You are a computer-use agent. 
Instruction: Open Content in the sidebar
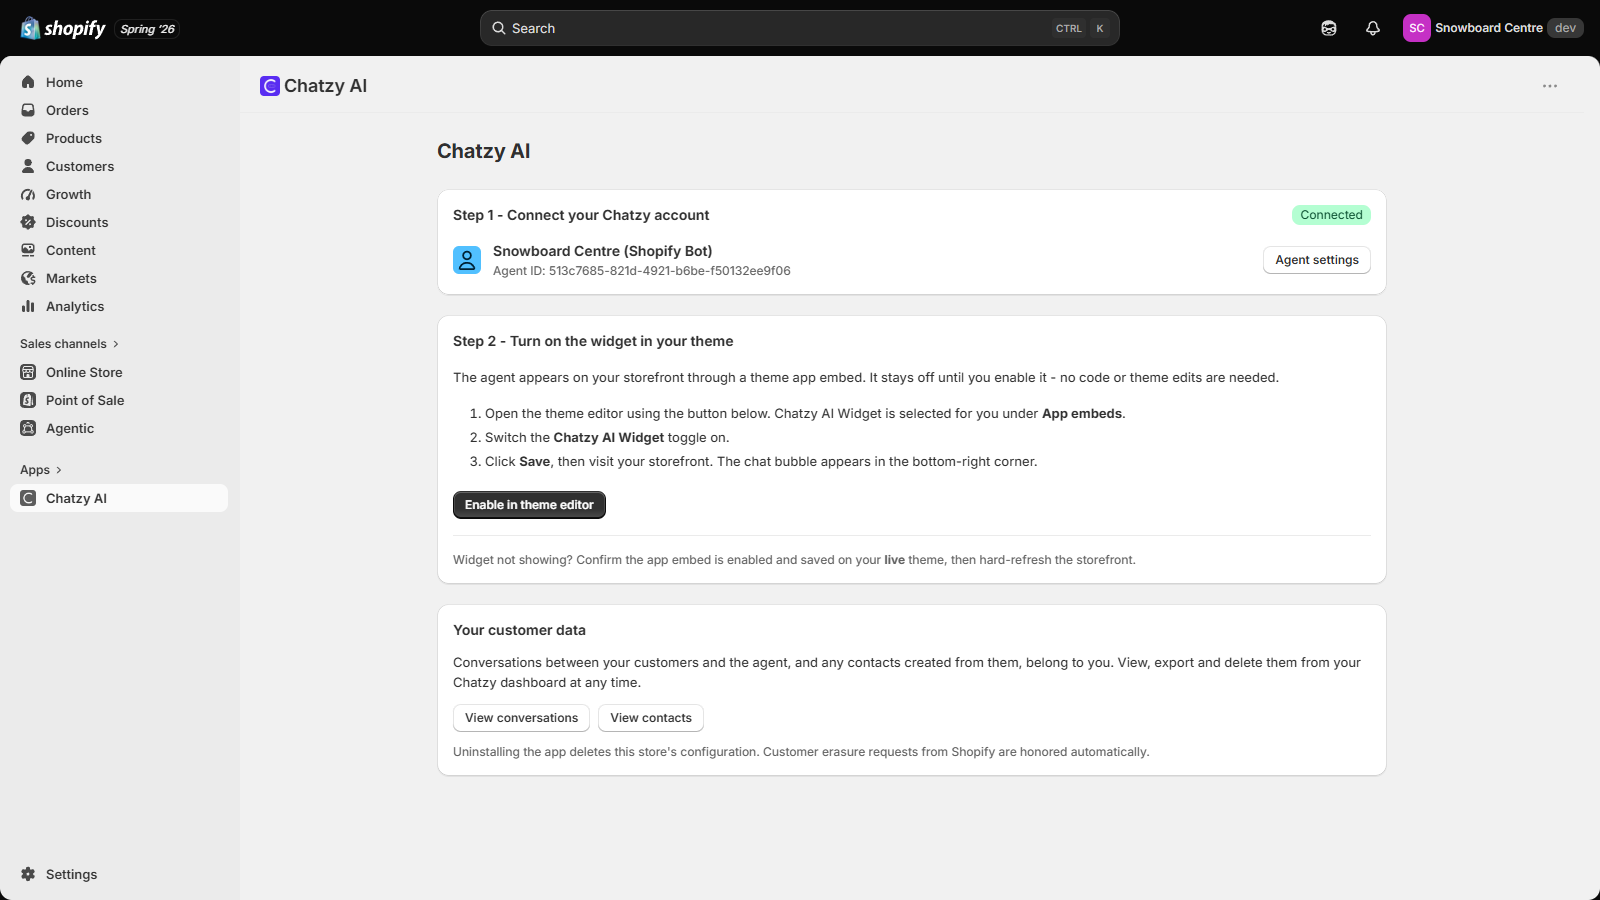[119, 250]
